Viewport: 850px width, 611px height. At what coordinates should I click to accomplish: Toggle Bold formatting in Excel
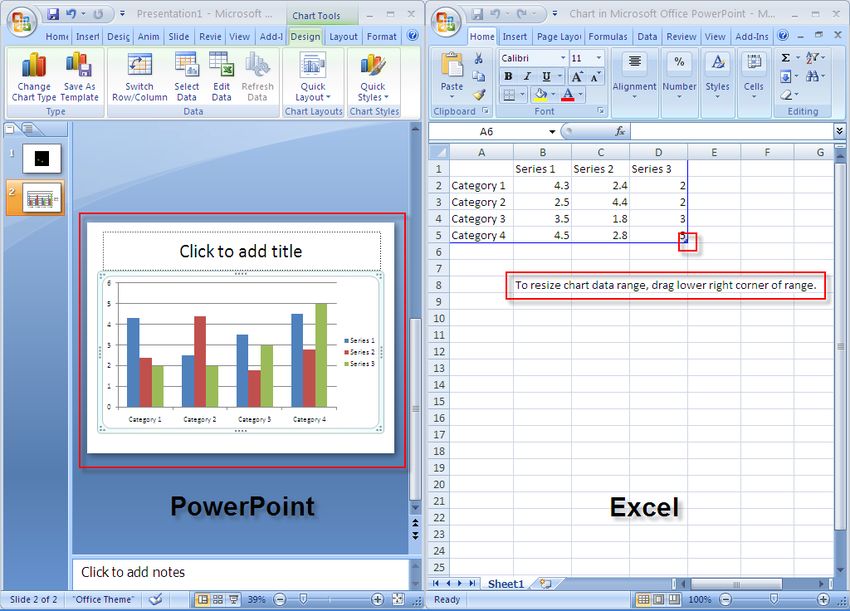[508, 76]
